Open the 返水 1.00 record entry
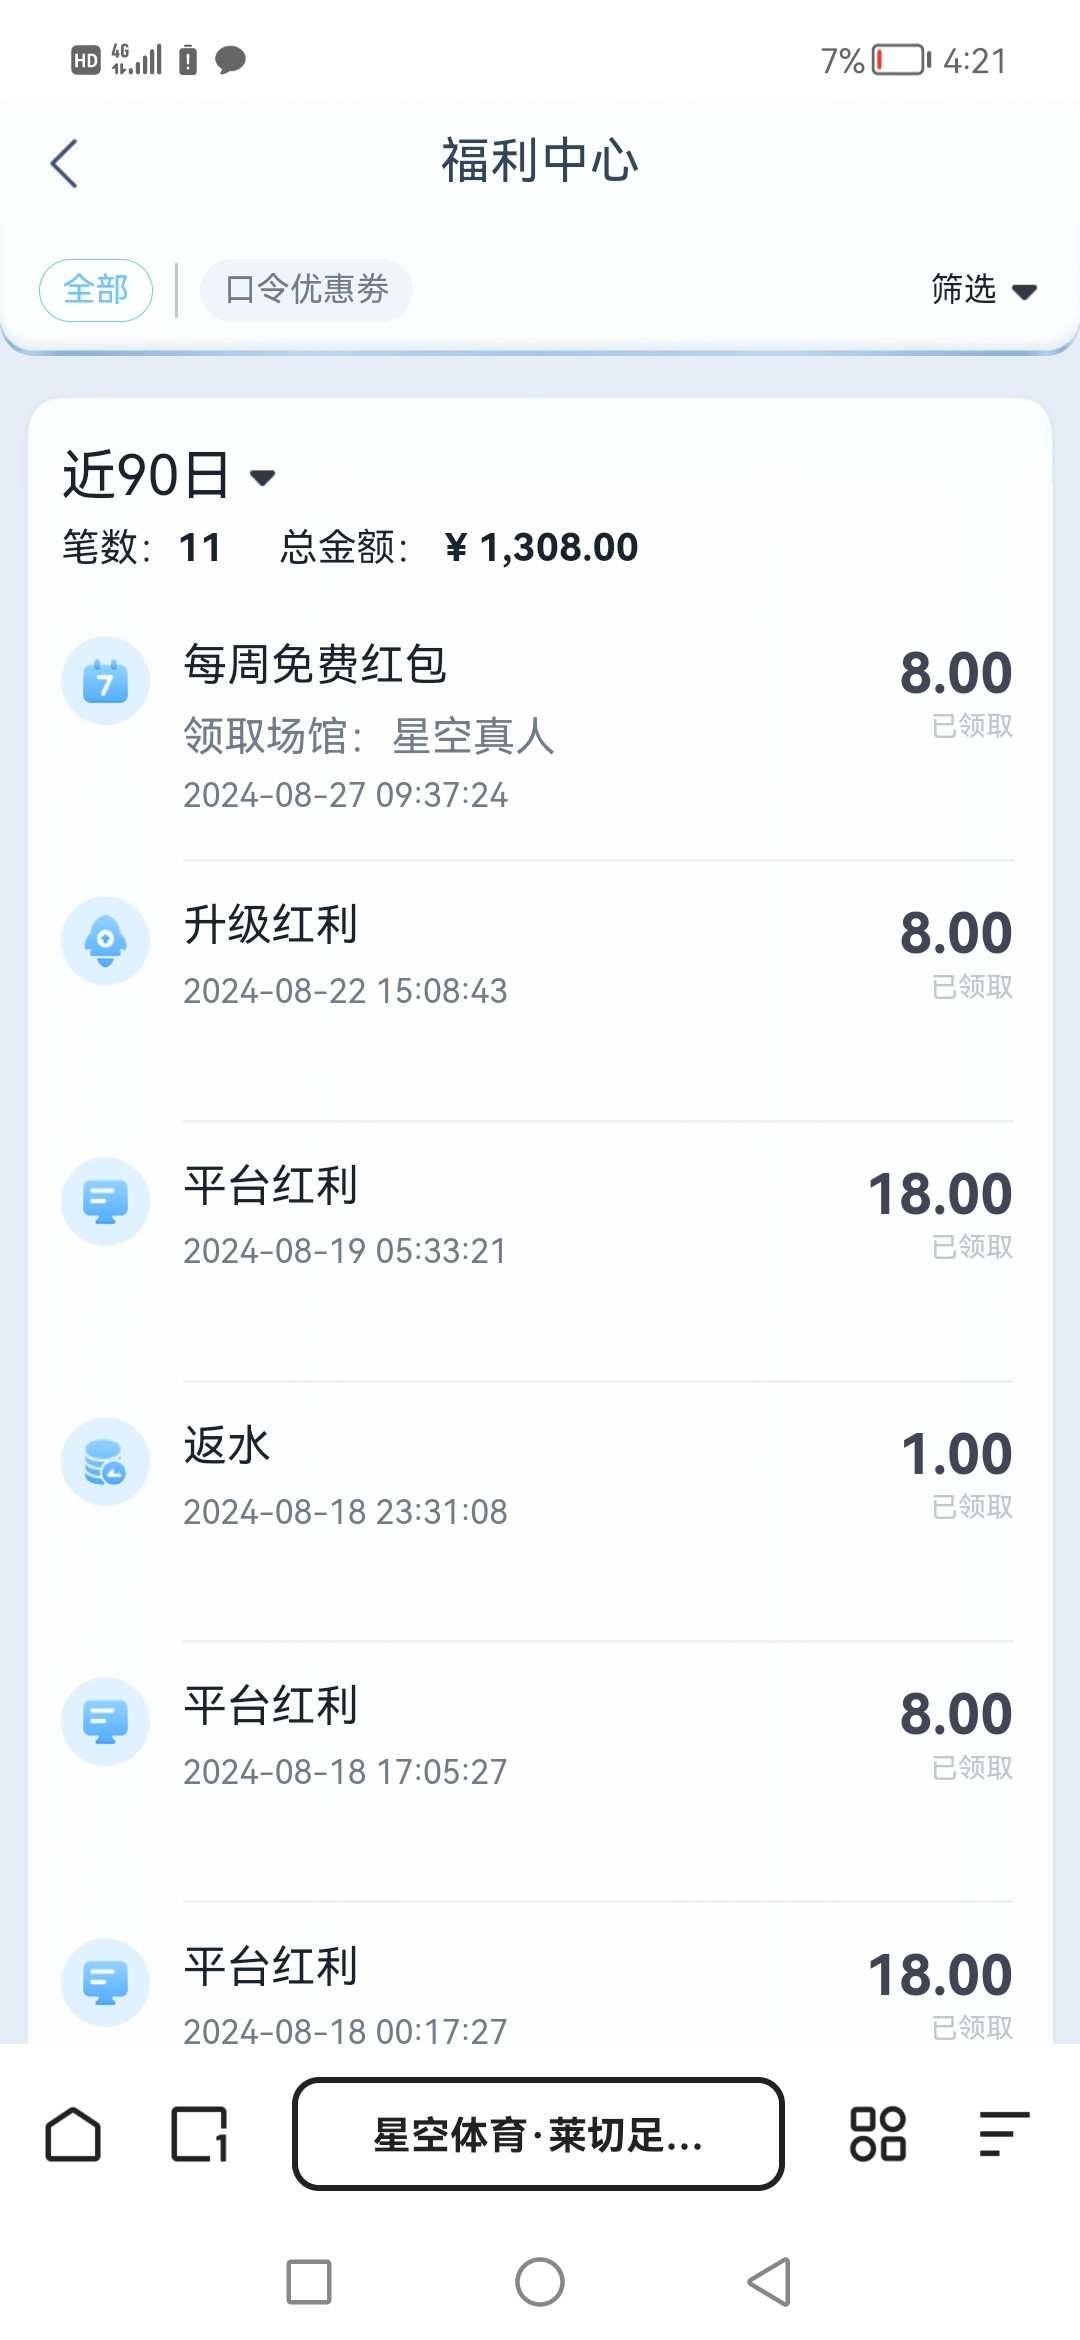 click(x=540, y=1477)
